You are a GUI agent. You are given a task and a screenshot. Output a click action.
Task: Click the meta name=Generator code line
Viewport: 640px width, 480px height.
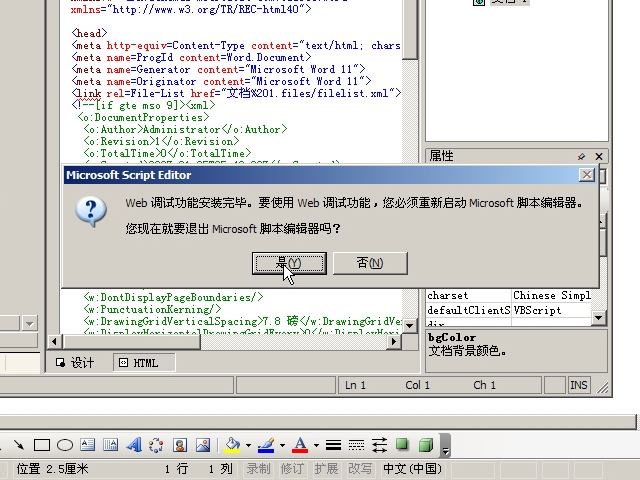coord(218,69)
